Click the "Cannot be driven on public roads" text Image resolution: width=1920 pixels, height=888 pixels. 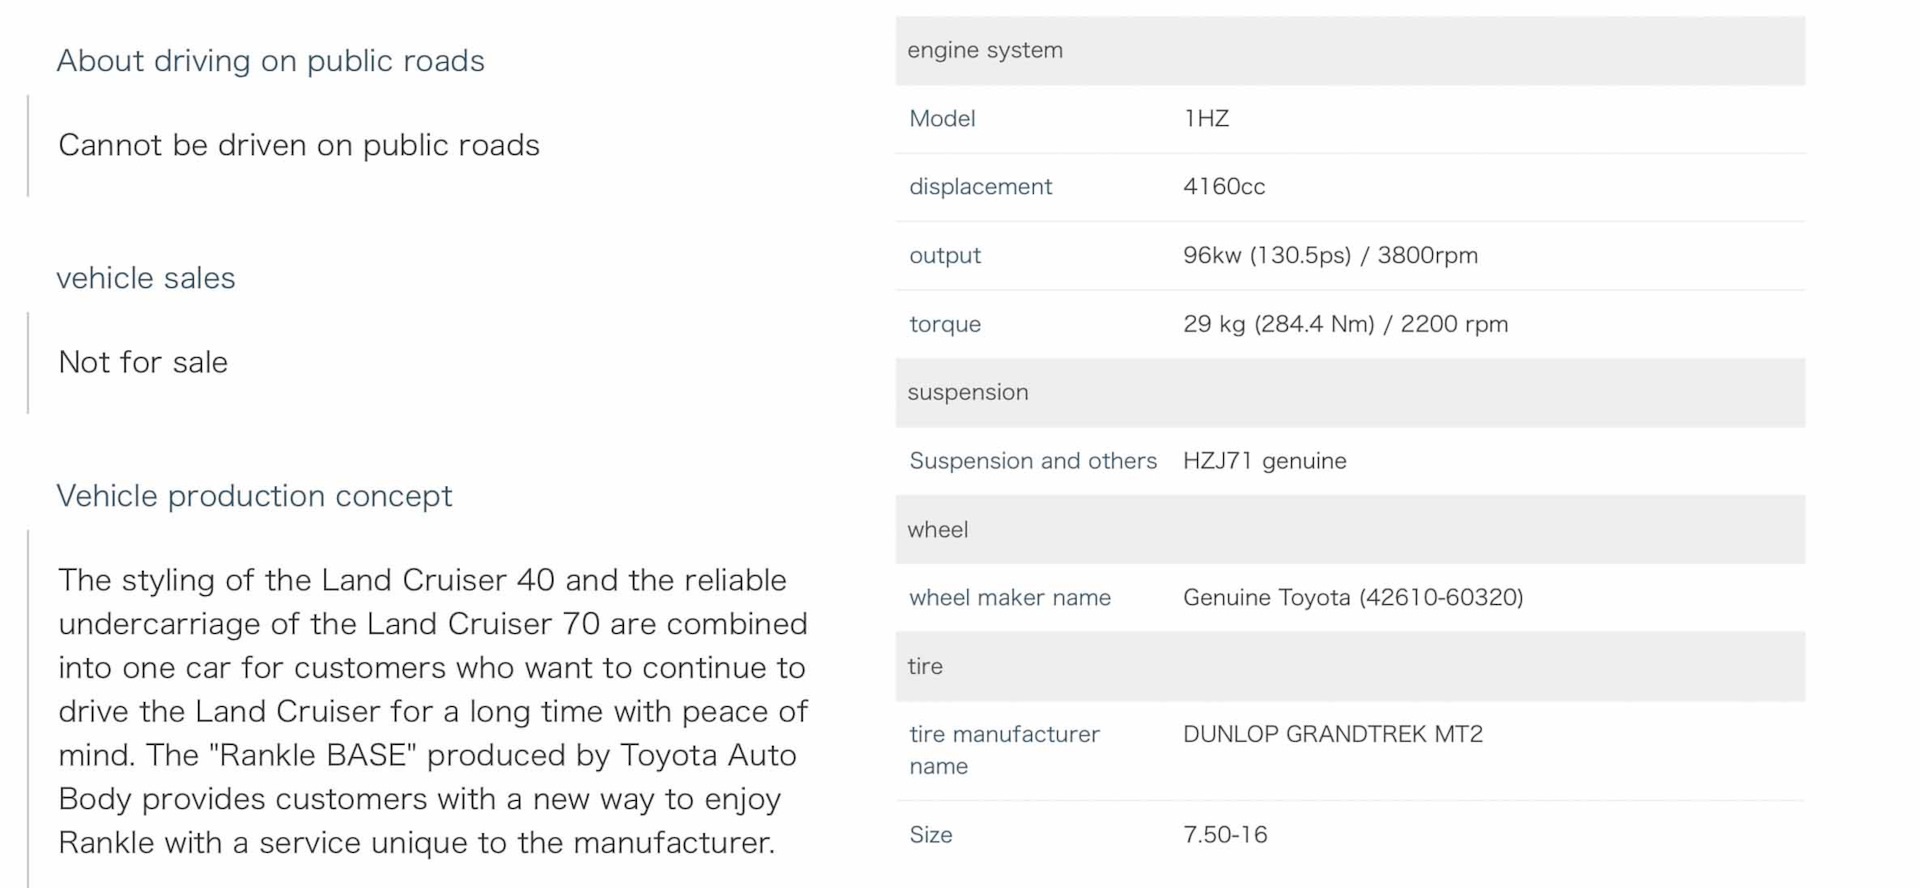click(x=298, y=145)
